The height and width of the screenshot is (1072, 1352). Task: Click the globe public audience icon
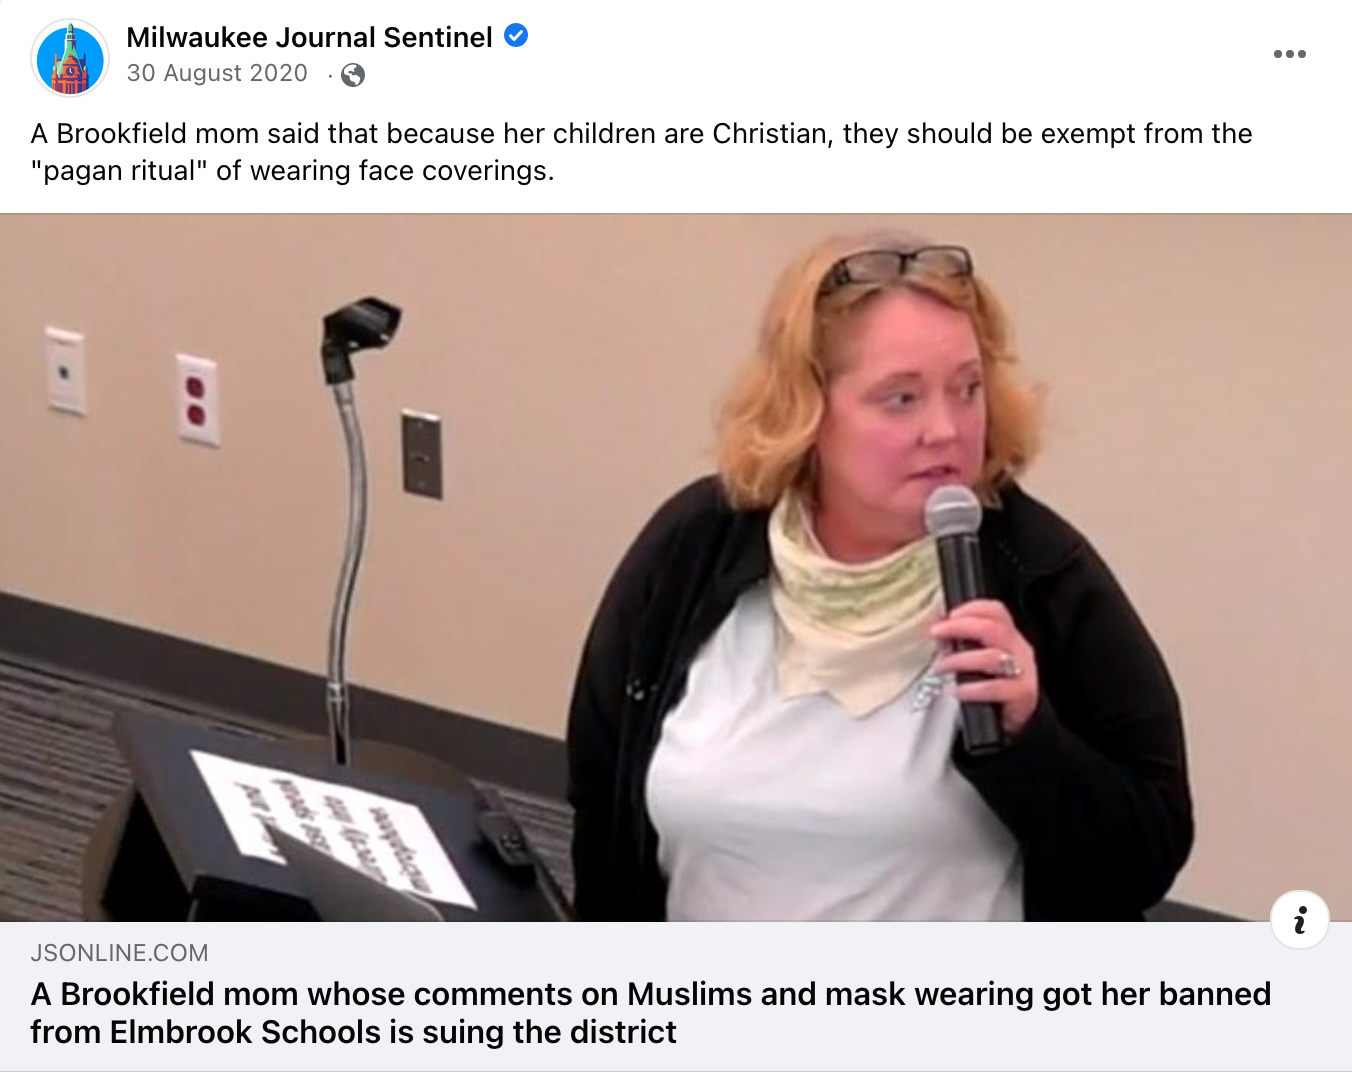tap(353, 75)
